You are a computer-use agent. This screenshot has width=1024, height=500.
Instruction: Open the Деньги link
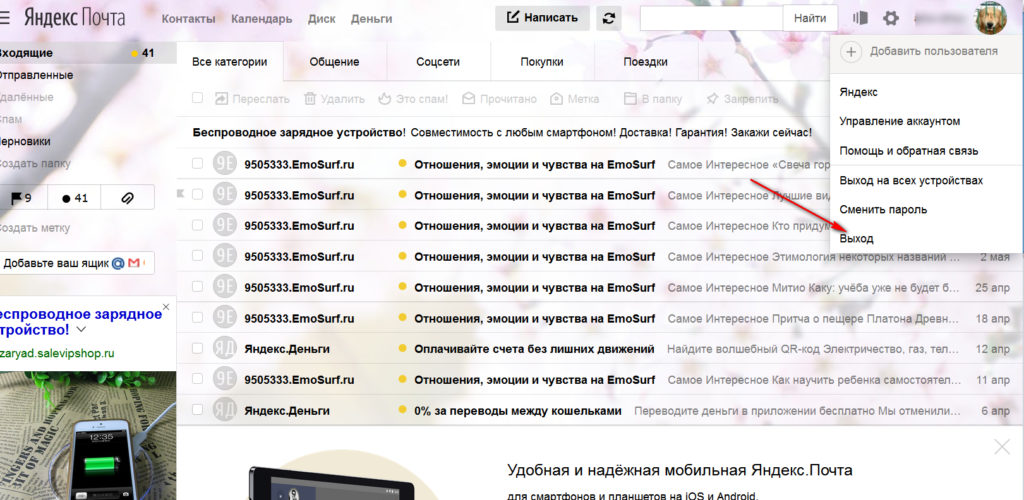[371, 19]
